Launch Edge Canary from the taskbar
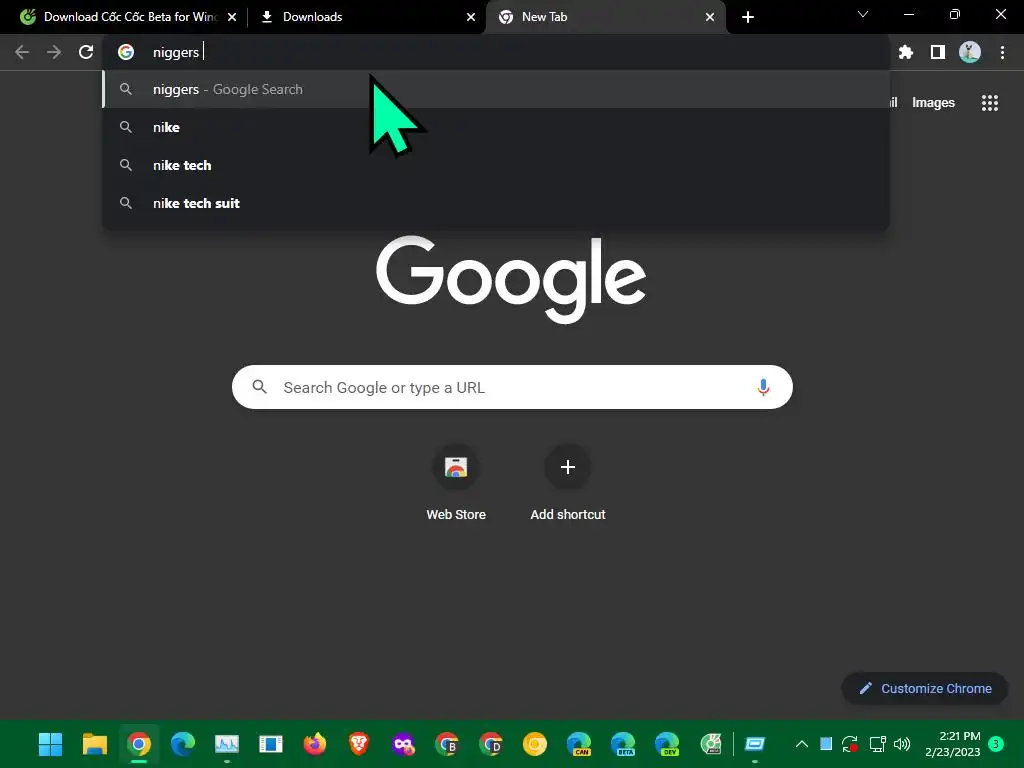This screenshot has width=1024, height=768. 579,744
